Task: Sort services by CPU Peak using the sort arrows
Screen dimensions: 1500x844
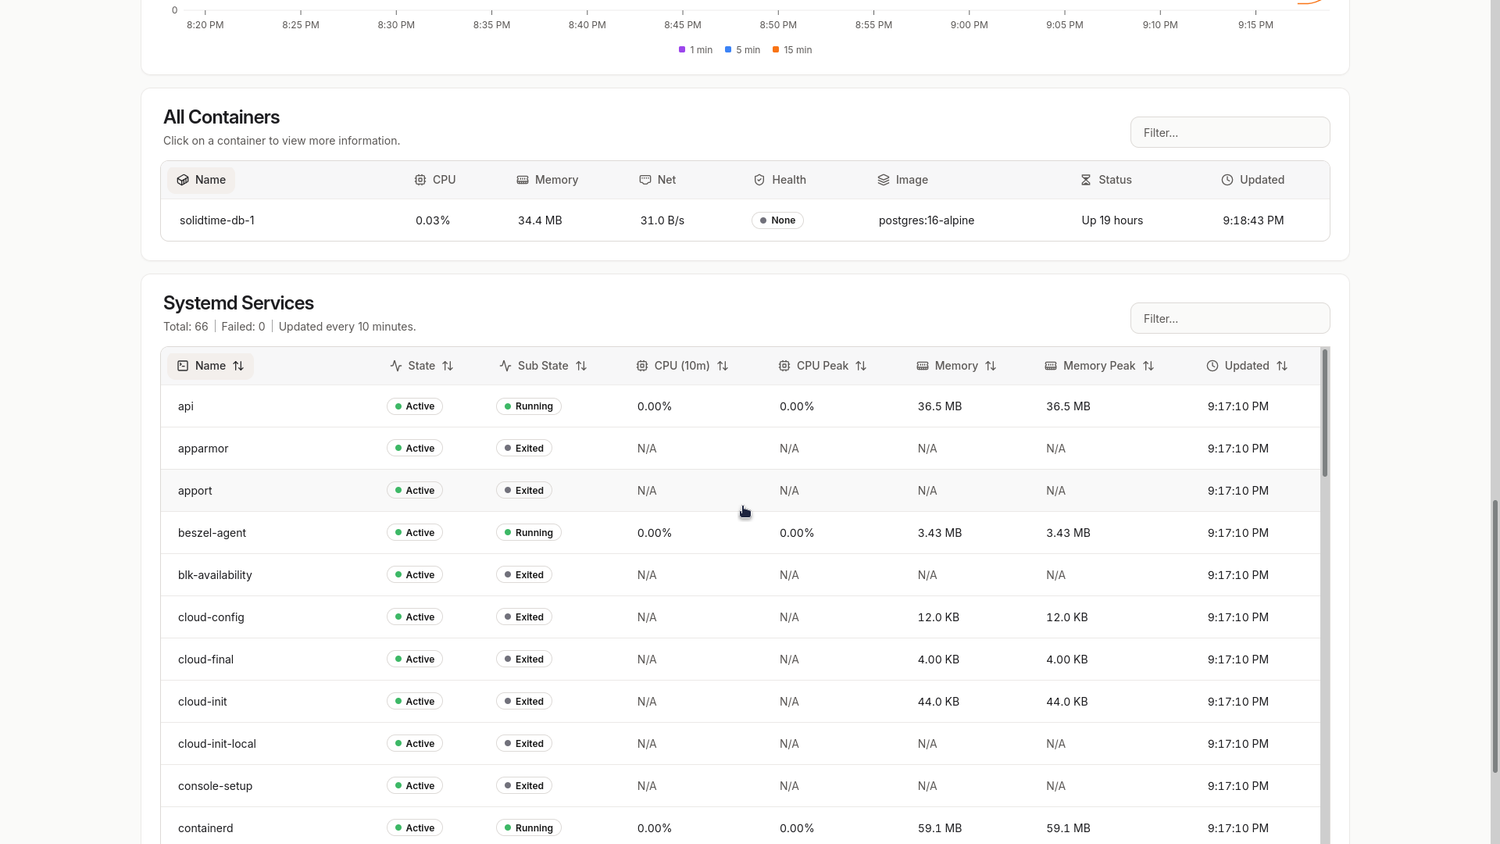Action: click(x=861, y=366)
